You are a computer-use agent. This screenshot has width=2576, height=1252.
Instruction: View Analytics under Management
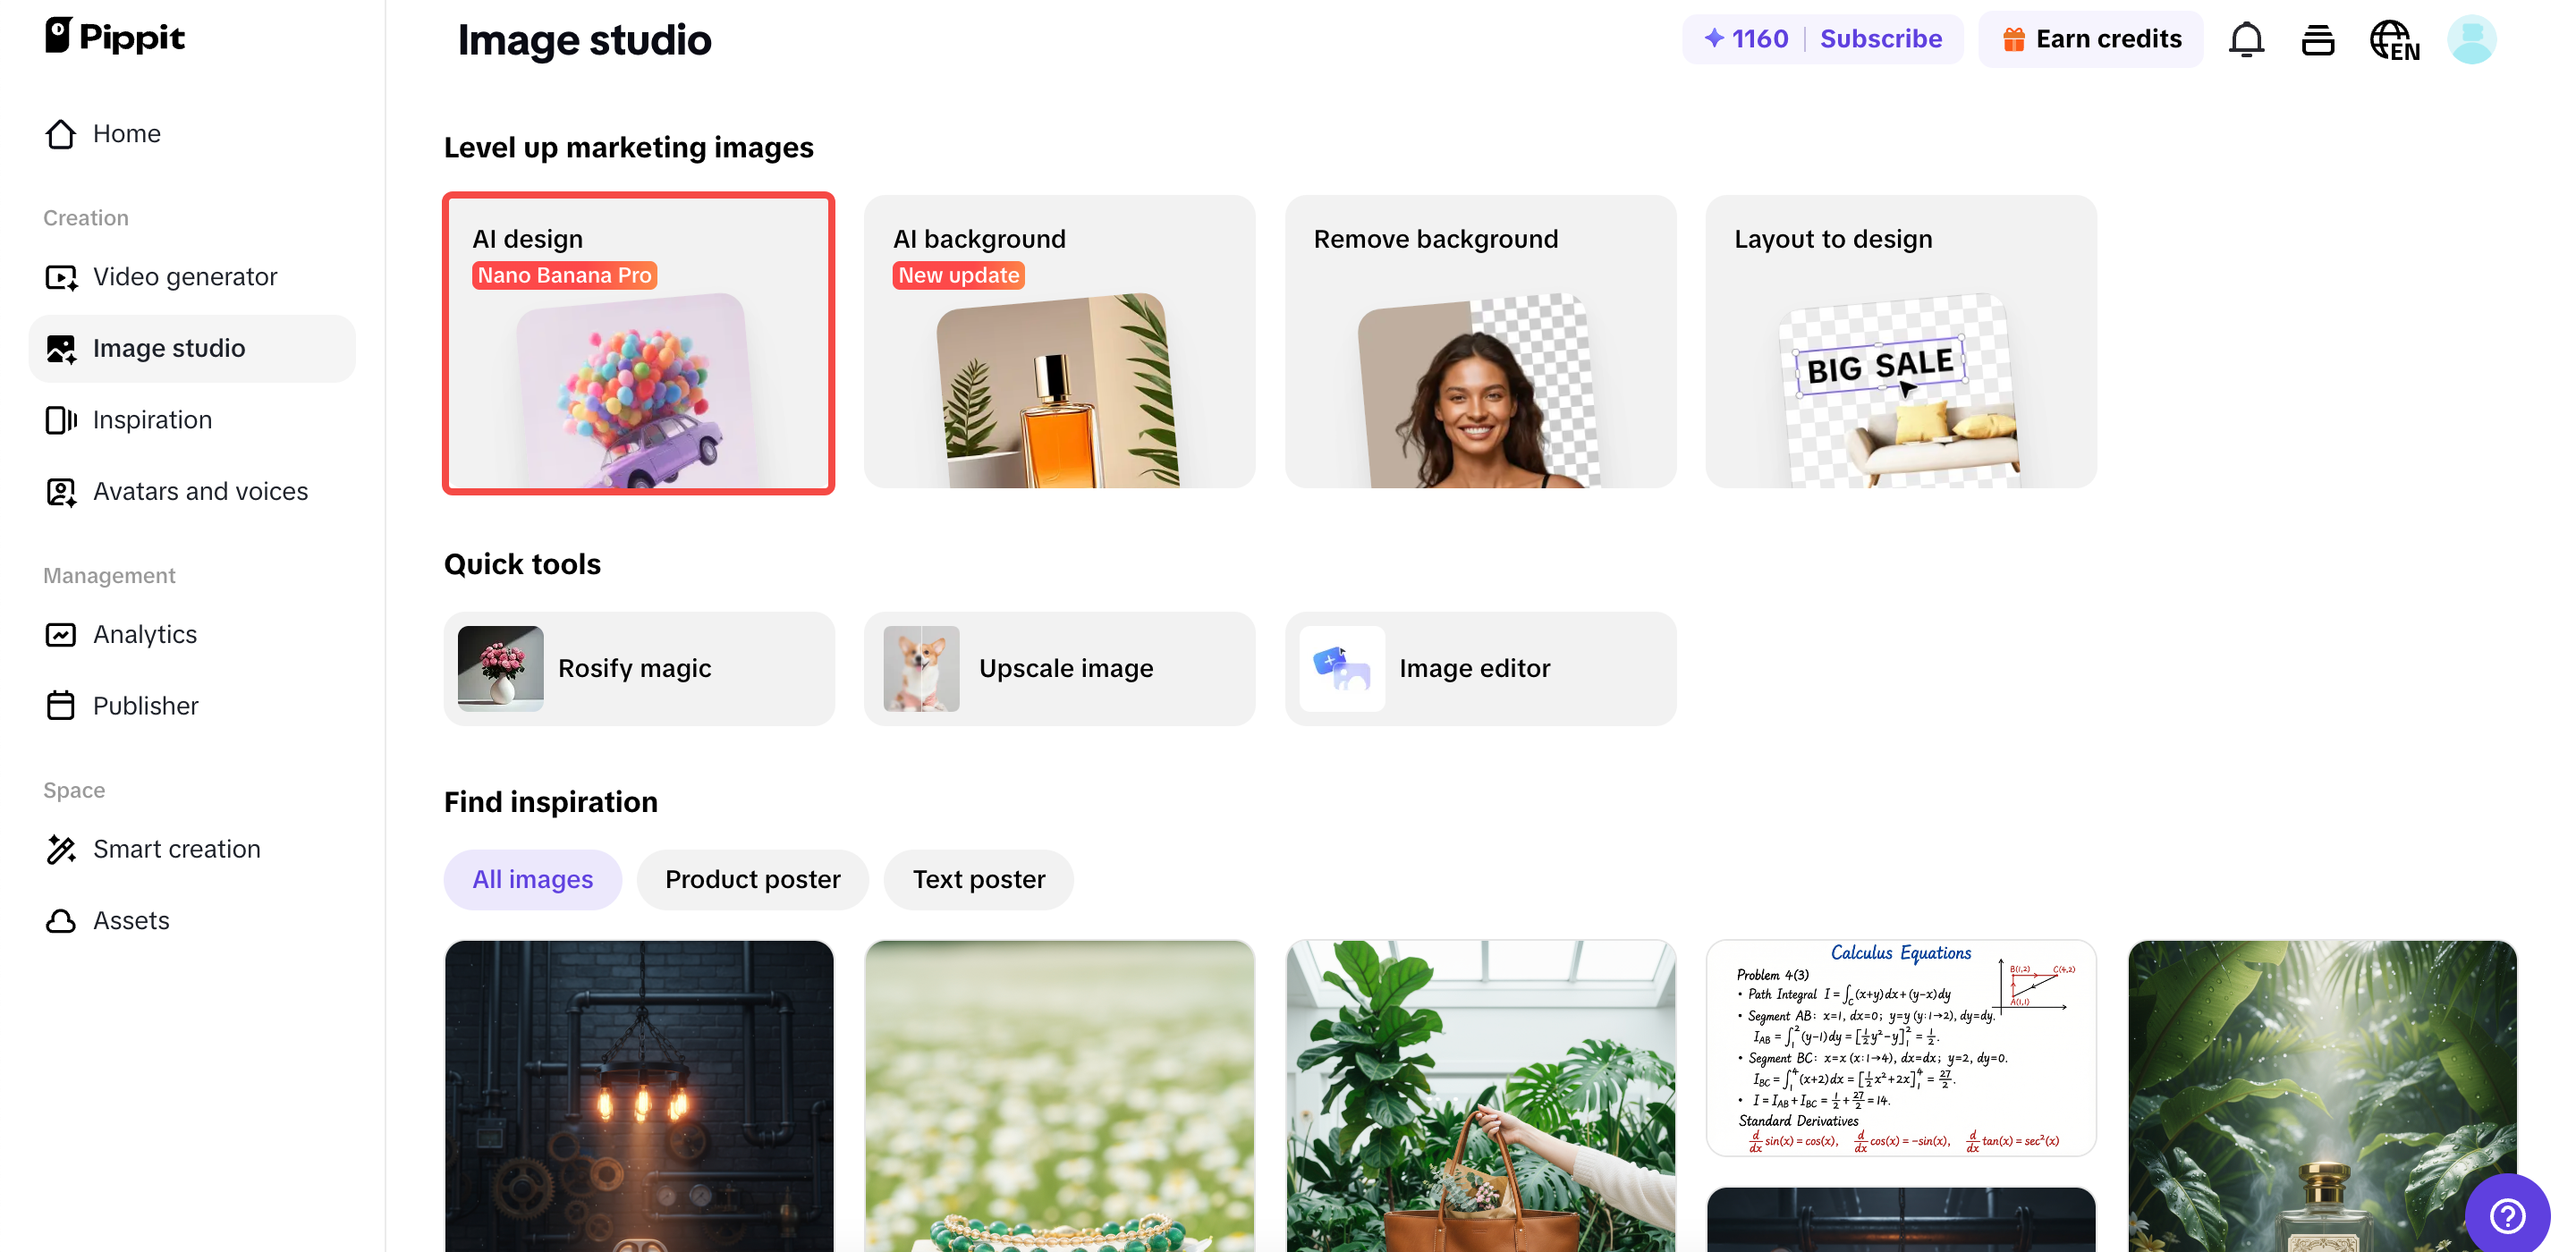pyautogui.click(x=144, y=634)
